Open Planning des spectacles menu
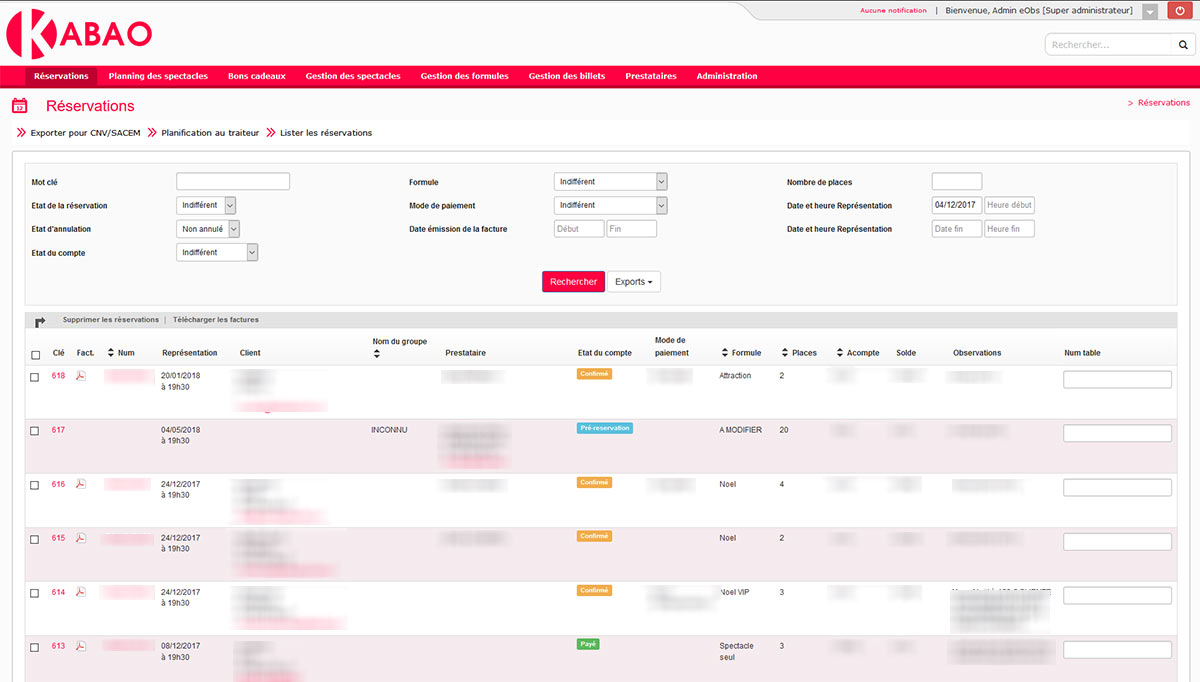 tap(158, 76)
